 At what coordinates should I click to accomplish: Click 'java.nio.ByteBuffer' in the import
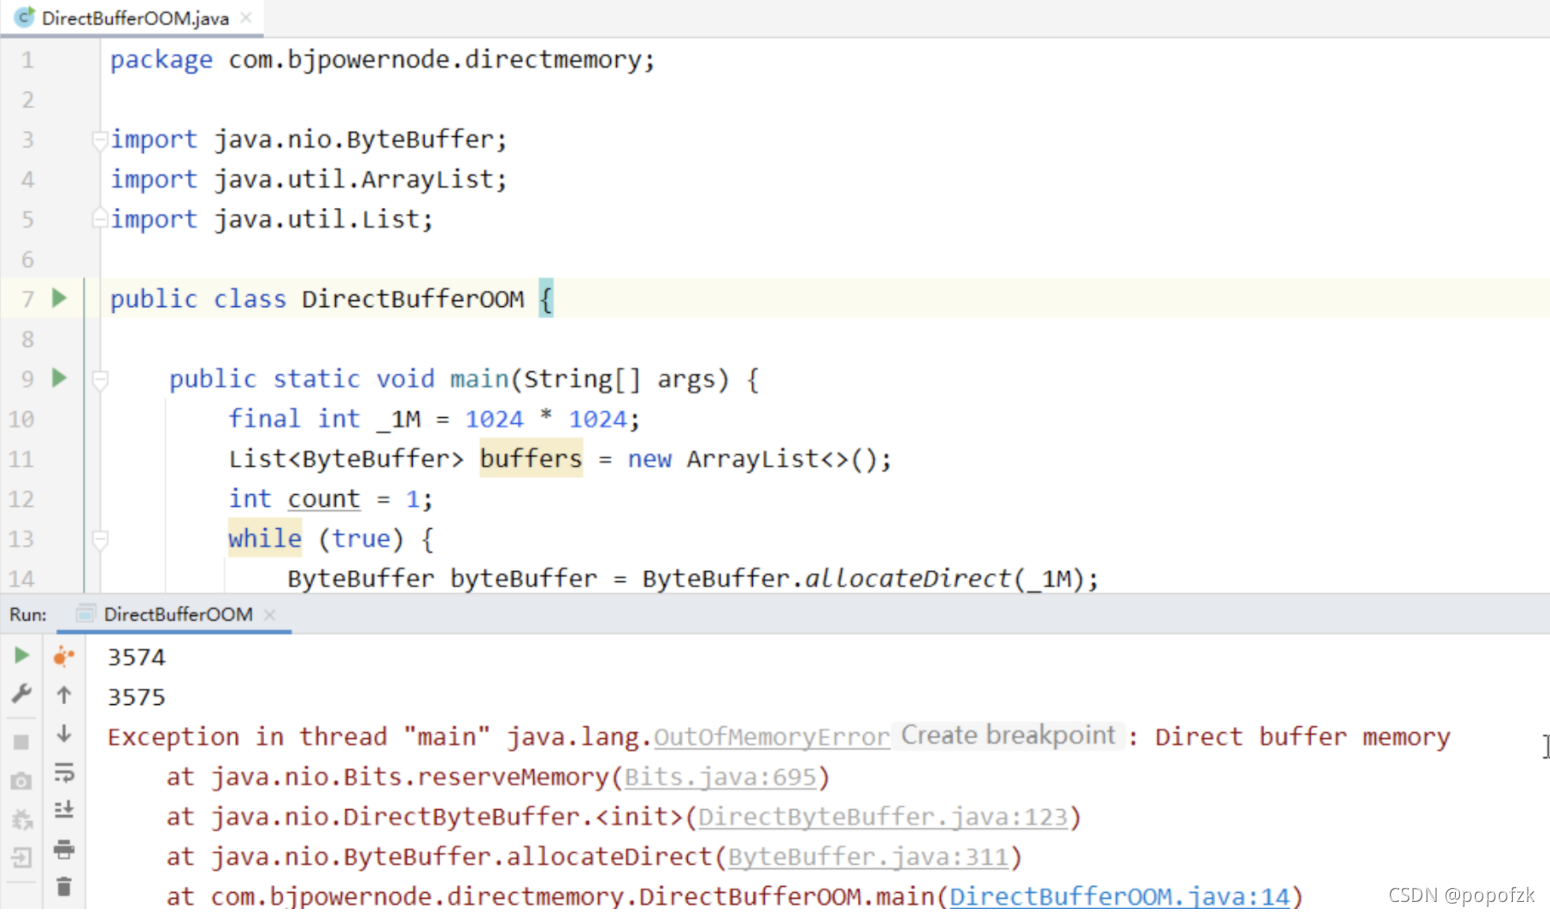(354, 139)
